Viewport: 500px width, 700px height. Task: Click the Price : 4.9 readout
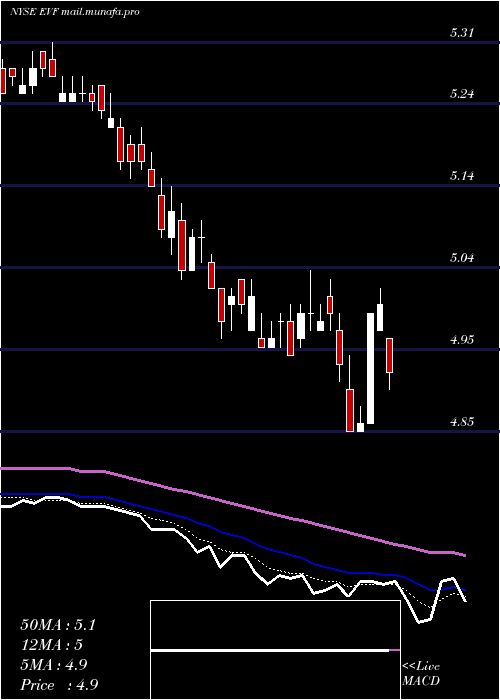[x=59, y=685]
